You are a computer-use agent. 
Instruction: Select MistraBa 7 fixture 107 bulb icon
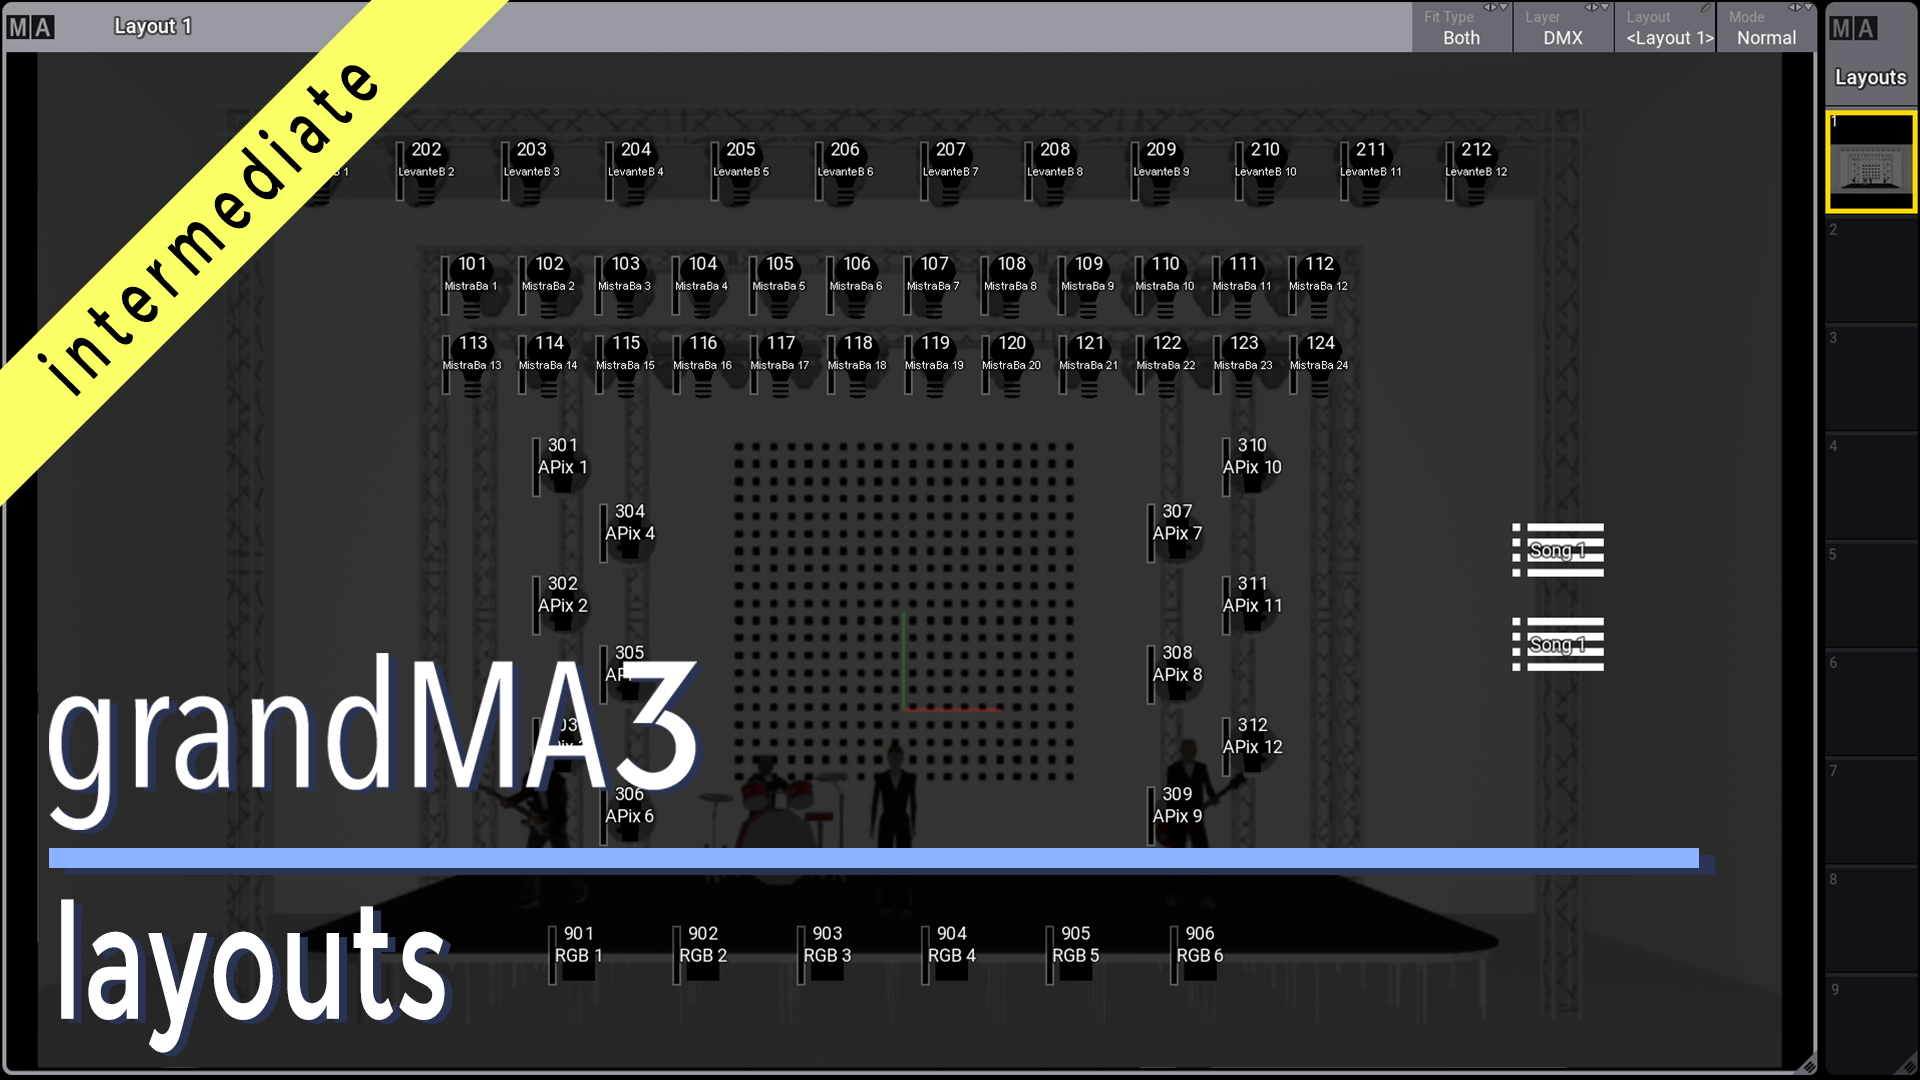pyautogui.click(x=933, y=285)
